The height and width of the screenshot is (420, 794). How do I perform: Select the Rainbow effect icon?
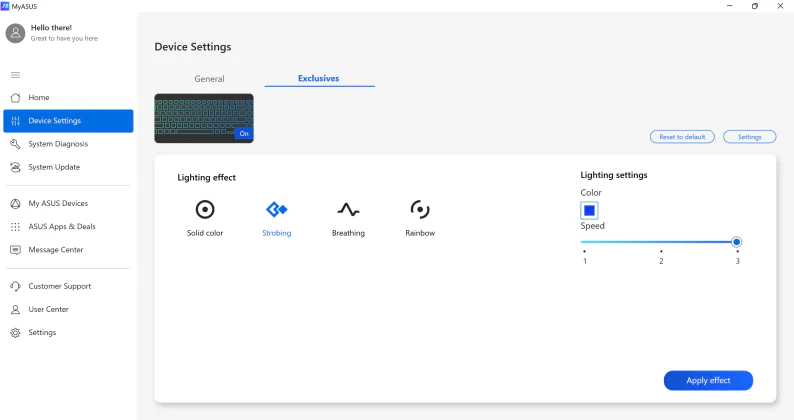click(x=420, y=209)
